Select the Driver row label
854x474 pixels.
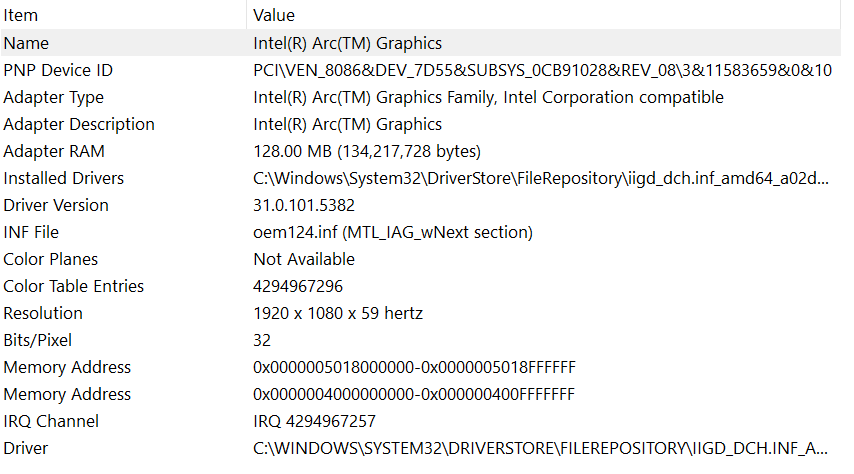26,448
